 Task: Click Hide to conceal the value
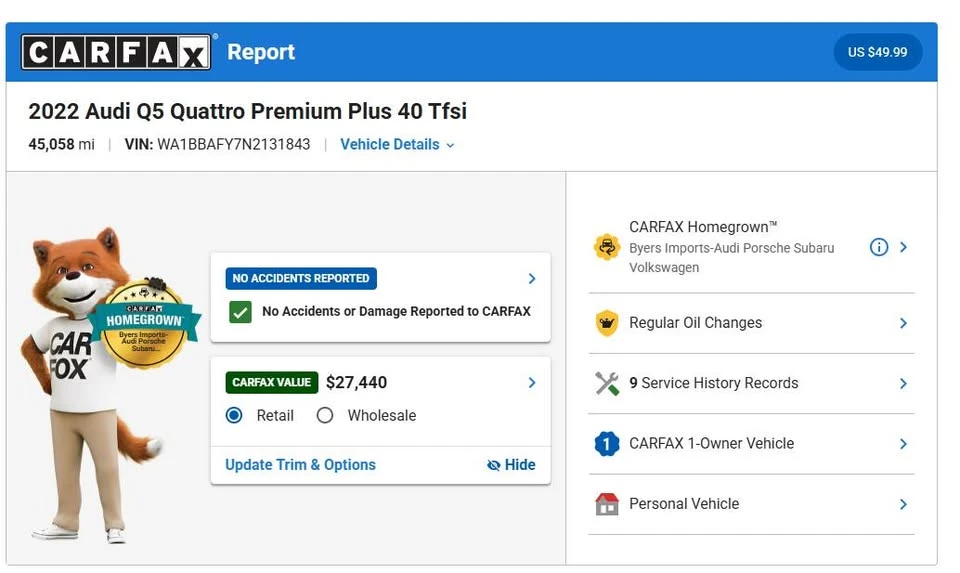tap(511, 465)
